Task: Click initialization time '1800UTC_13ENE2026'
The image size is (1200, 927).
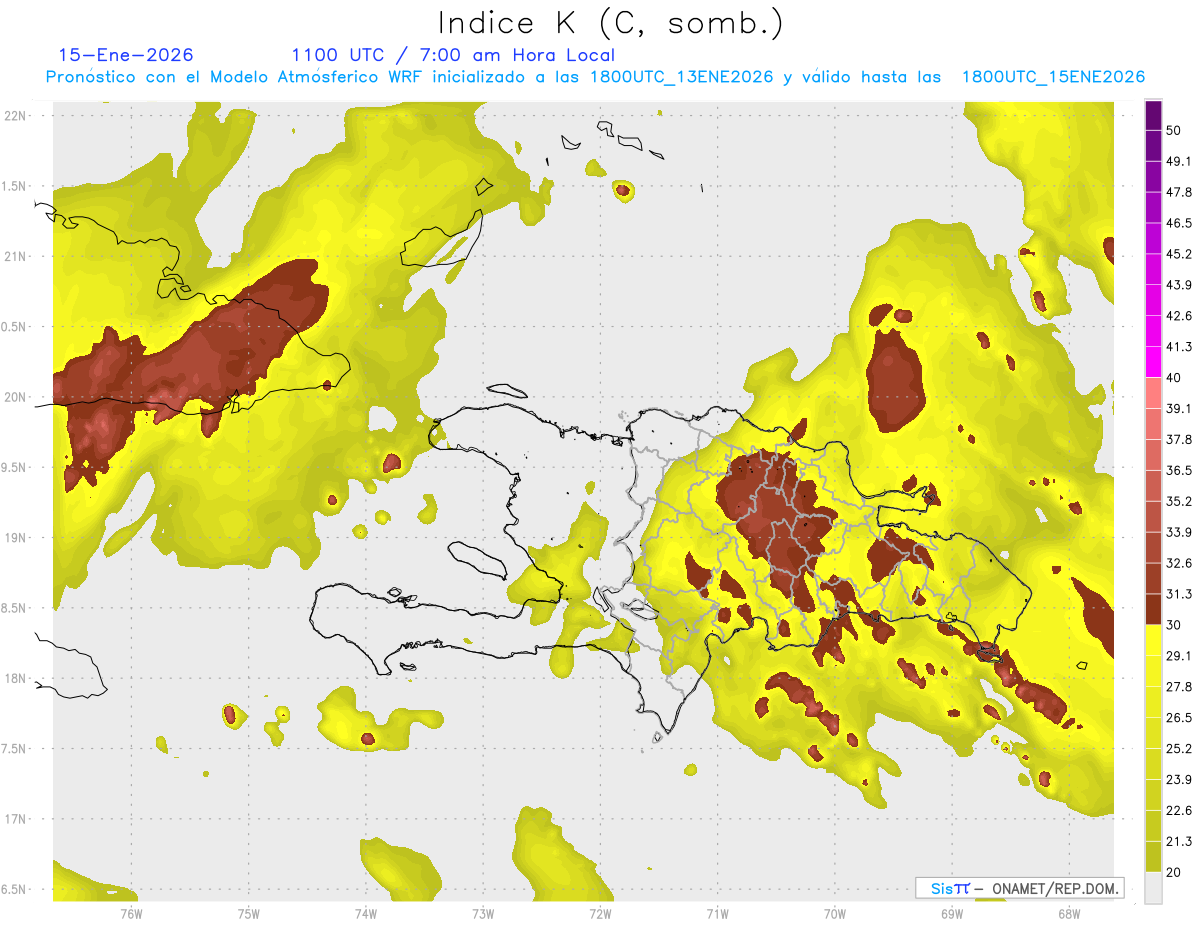Action: 681,77
